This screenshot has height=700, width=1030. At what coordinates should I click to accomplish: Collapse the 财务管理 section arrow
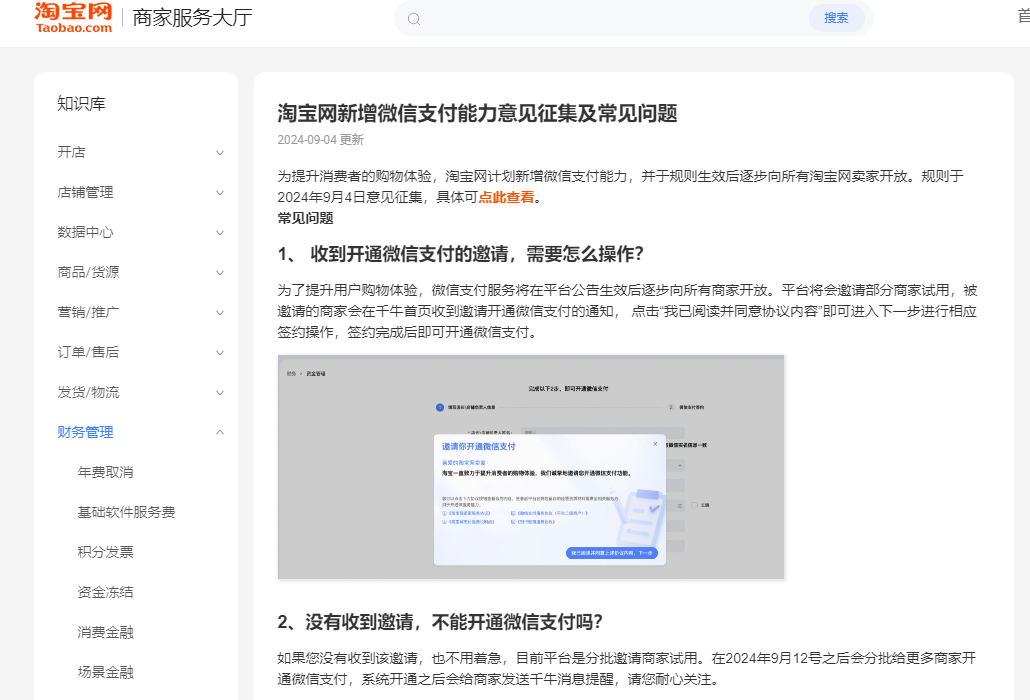click(x=220, y=432)
